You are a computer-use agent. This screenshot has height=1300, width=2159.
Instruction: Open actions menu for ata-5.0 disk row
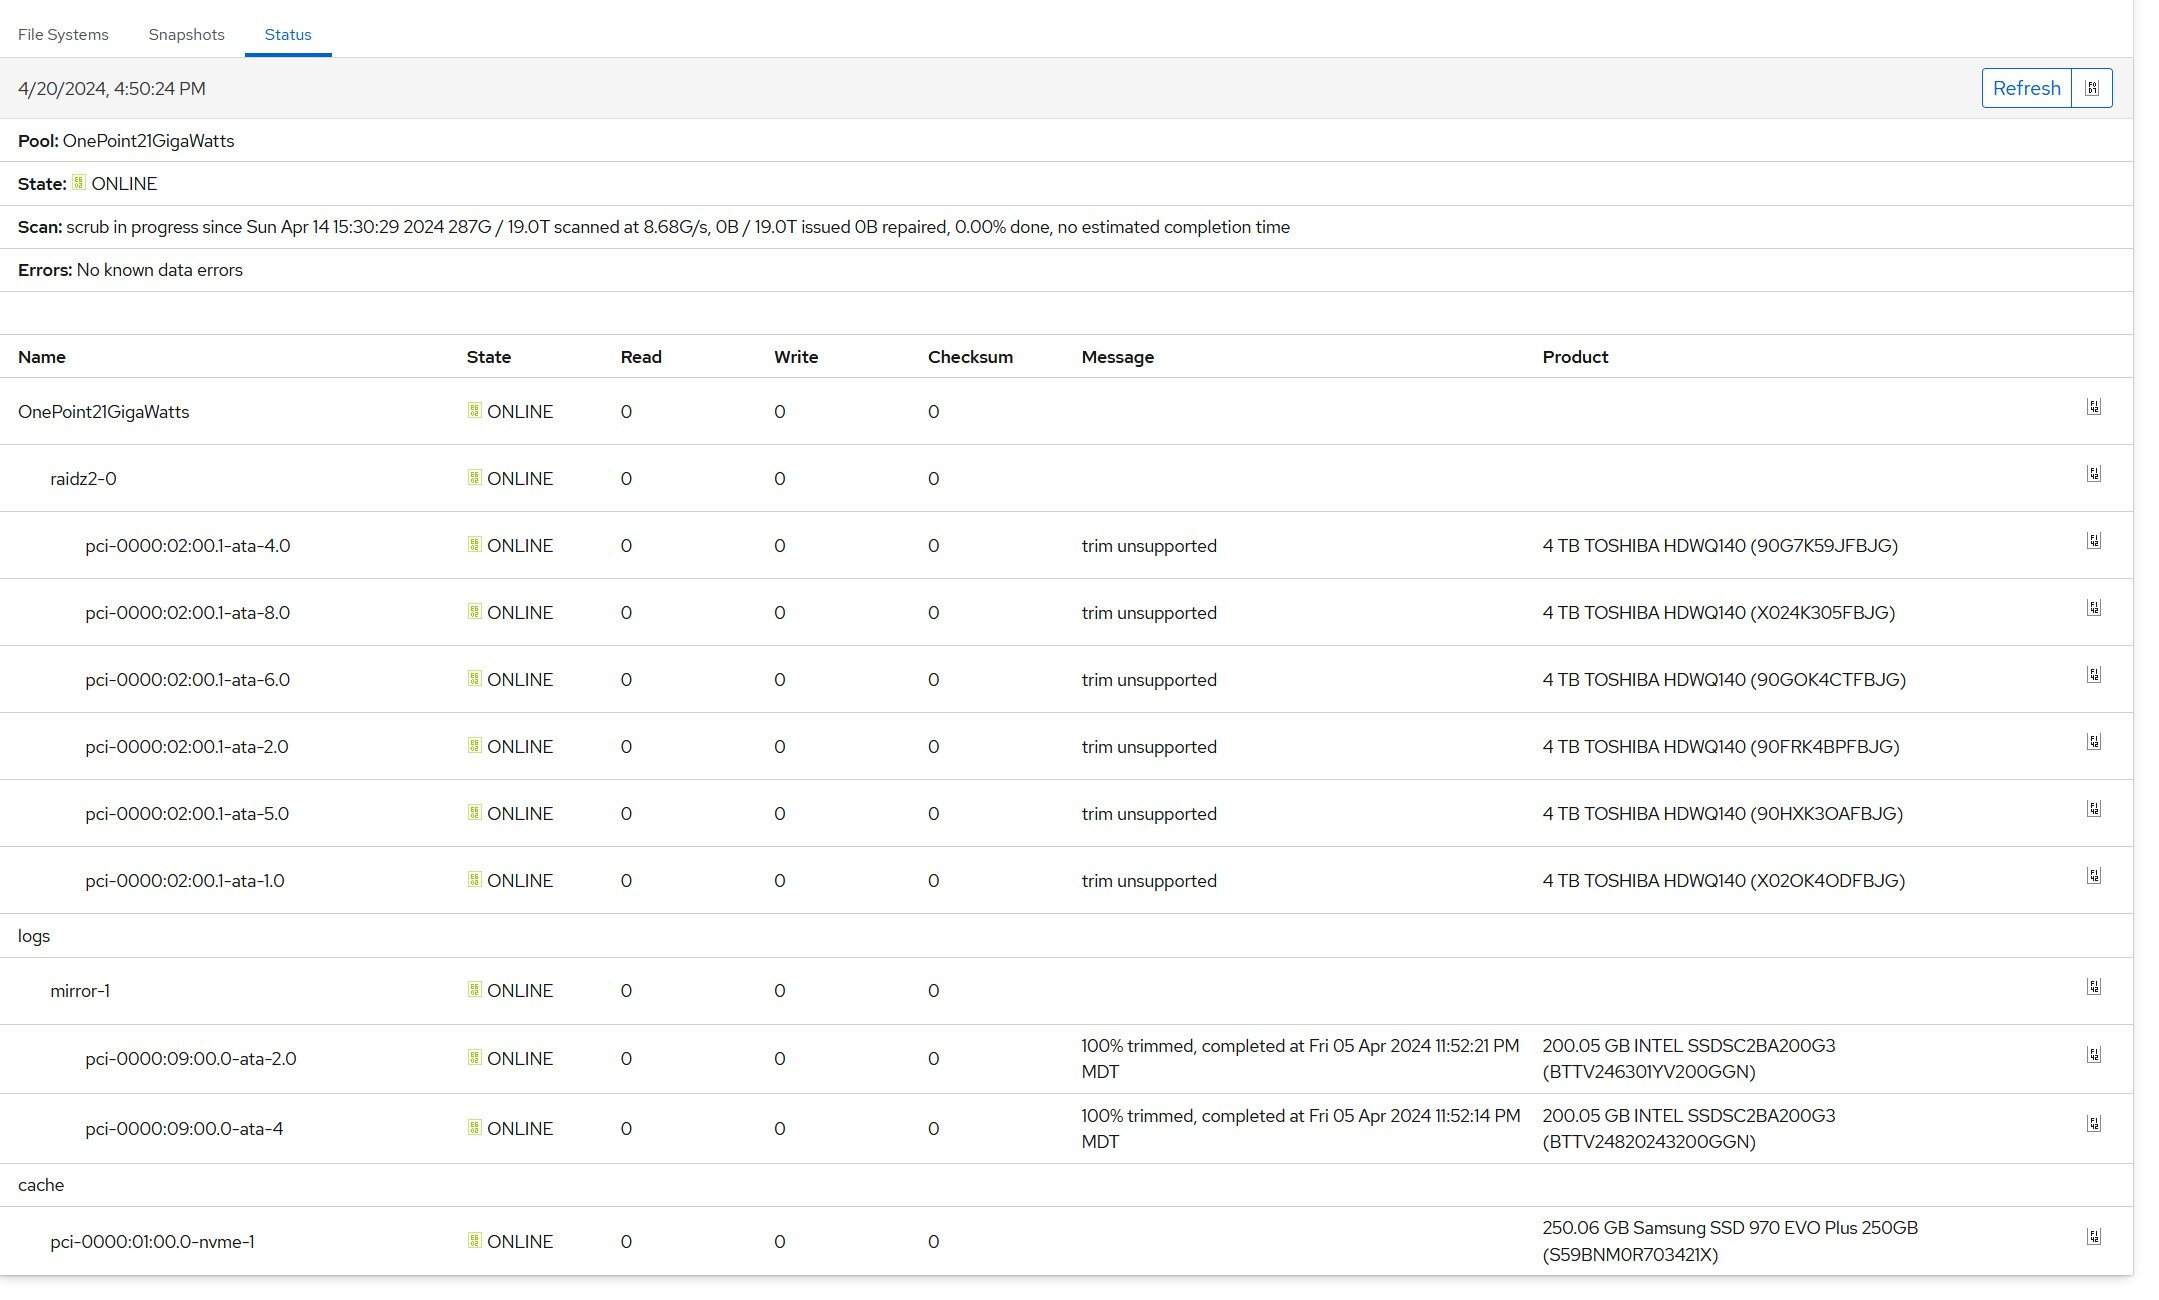pos(2093,809)
